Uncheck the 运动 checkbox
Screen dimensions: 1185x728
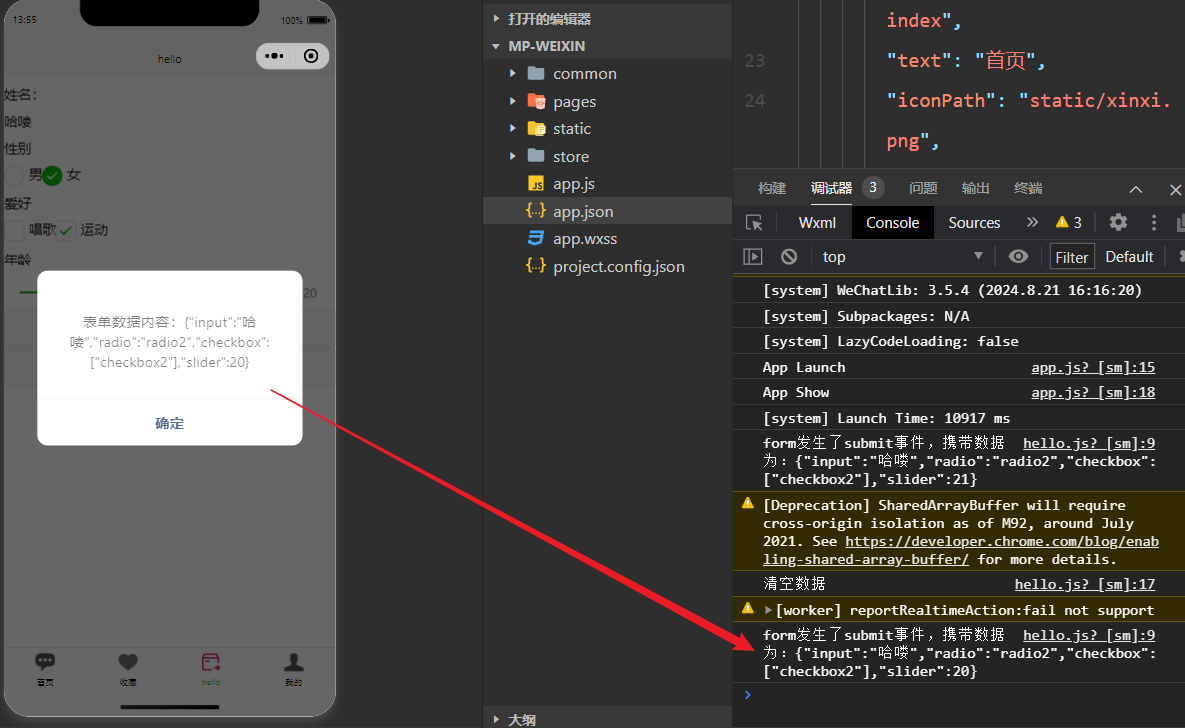click(67, 230)
